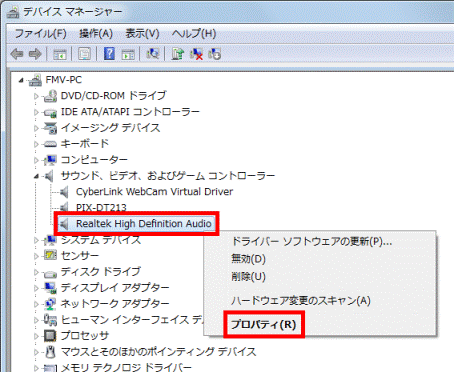Image resolution: width=454 pixels, height=372 pixels.
Task: Select the システム デバイス tree row
Action: (101, 240)
